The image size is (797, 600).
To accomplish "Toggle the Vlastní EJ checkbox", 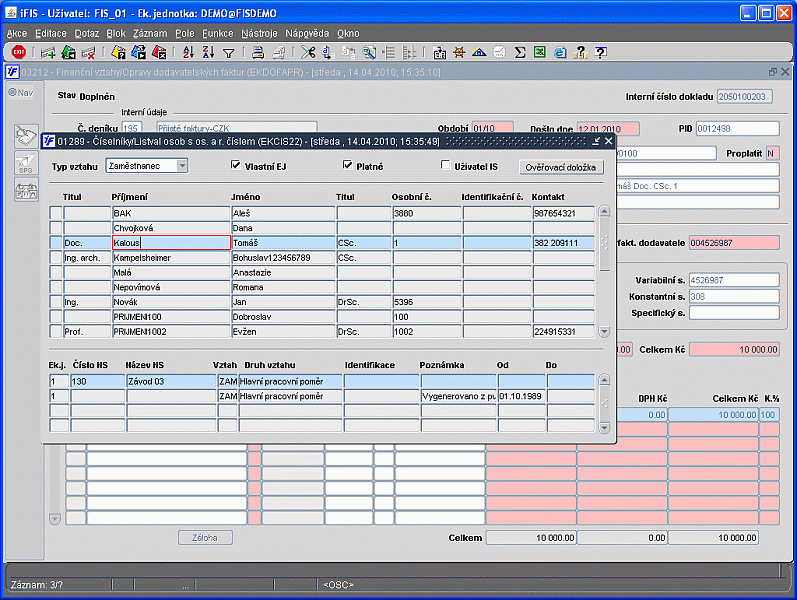I will [x=236, y=166].
